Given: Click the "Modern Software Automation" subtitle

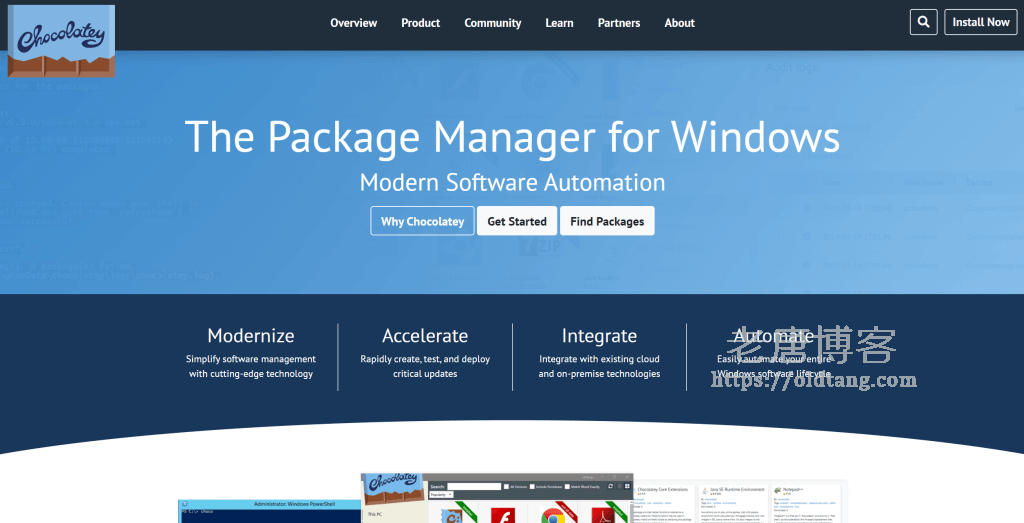Looking at the screenshot, I should 513,182.
